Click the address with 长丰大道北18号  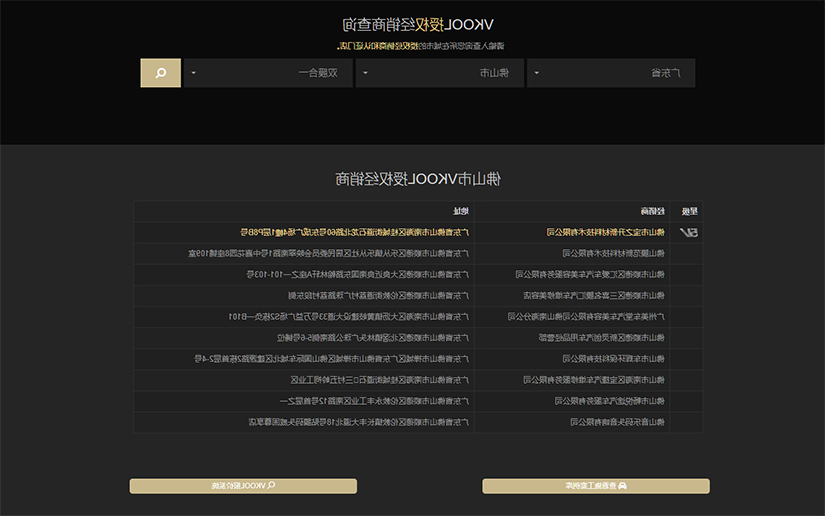click(x=359, y=422)
